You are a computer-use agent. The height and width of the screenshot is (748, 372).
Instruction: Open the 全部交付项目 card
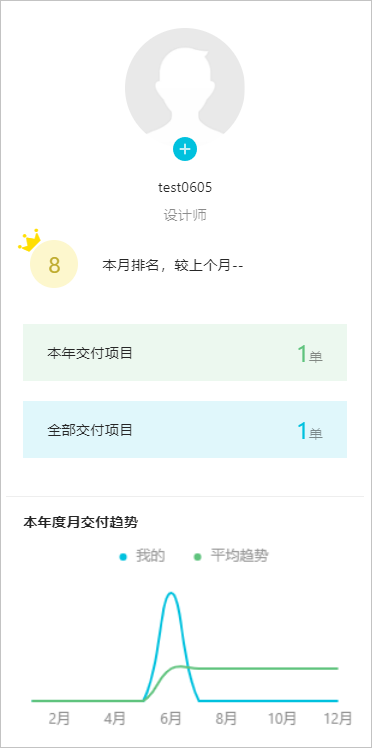185,429
